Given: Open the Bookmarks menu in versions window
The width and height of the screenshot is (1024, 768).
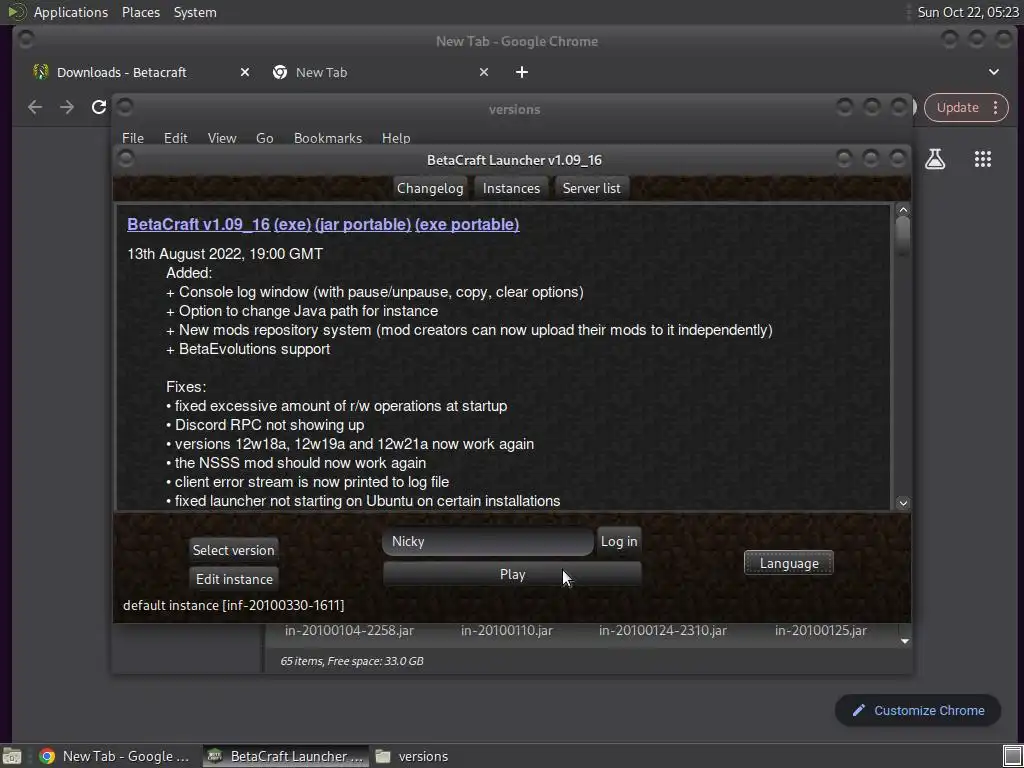Looking at the screenshot, I should click(328, 138).
